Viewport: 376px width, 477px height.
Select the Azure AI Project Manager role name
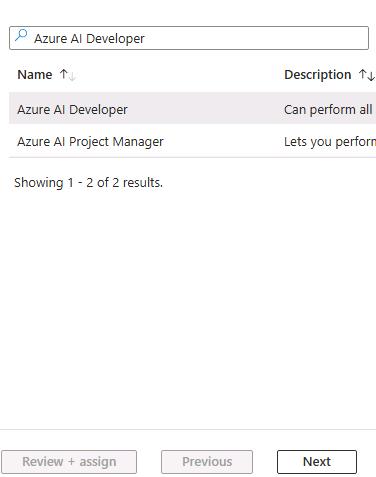[90, 142]
